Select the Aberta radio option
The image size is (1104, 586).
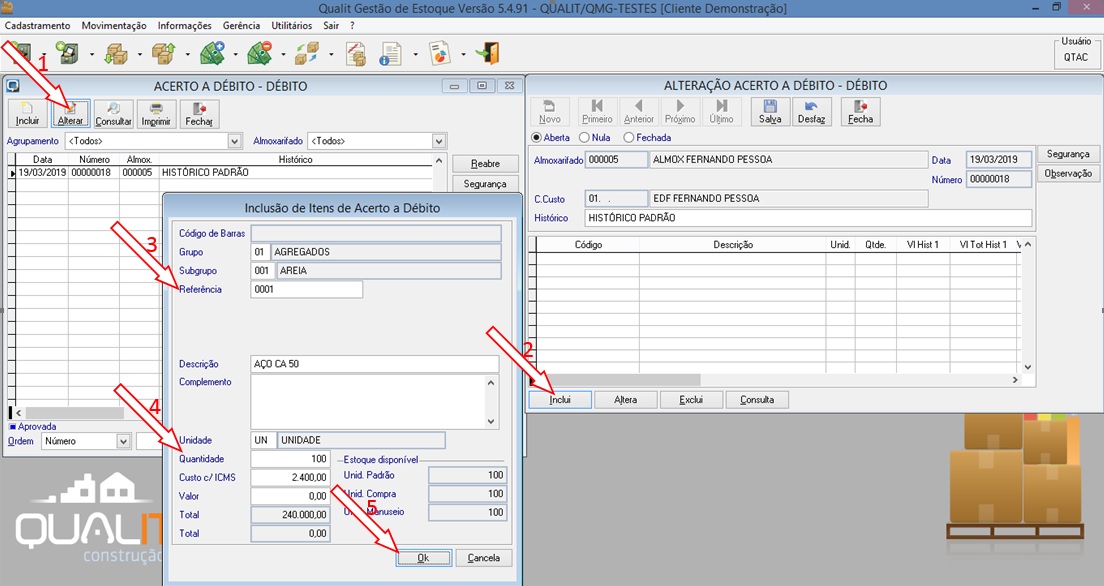coord(537,137)
